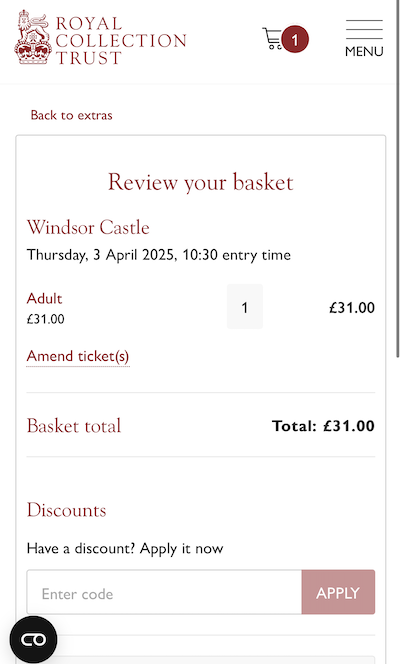Viewport: 400px width, 664px height.
Task: Click the Adult ticket quantity box
Action: (x=245, y=307)
